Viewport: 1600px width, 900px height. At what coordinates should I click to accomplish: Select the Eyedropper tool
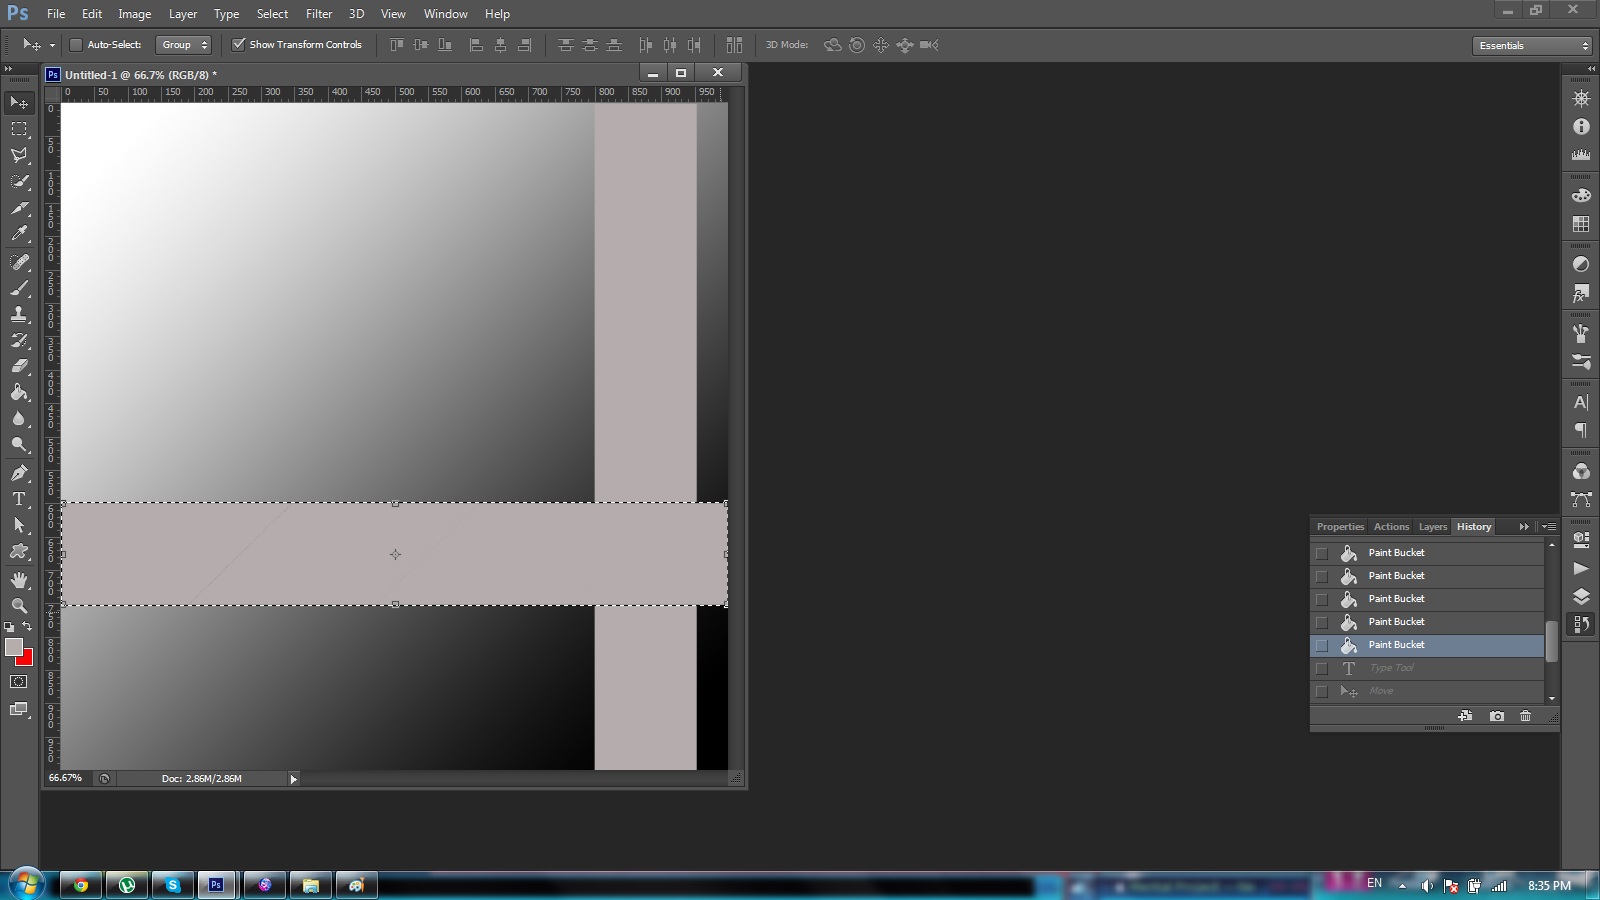click(19, 234)
